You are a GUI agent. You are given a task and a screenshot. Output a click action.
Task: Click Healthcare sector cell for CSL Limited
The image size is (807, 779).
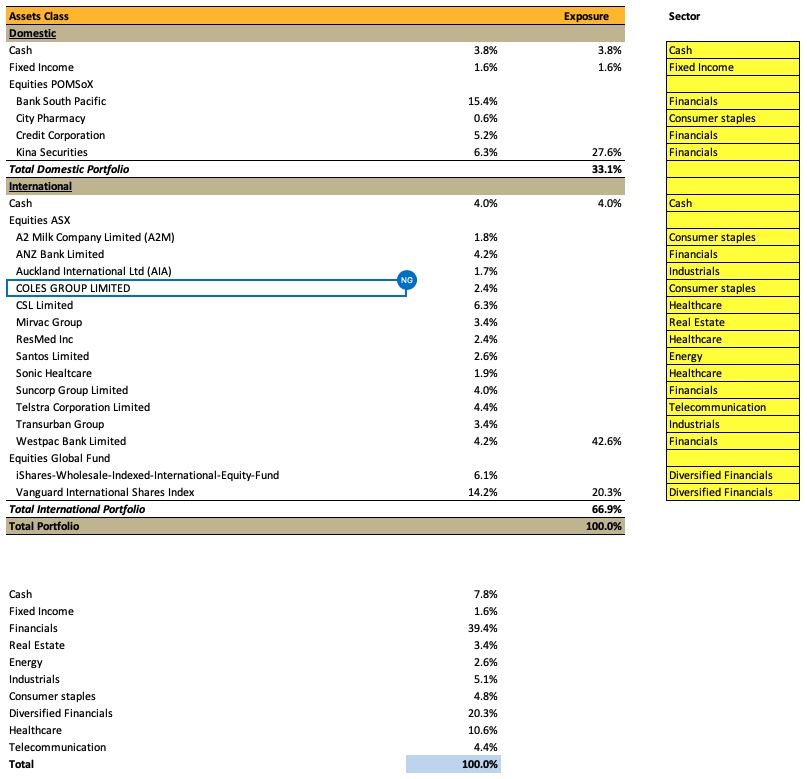[x=732, y=305]
